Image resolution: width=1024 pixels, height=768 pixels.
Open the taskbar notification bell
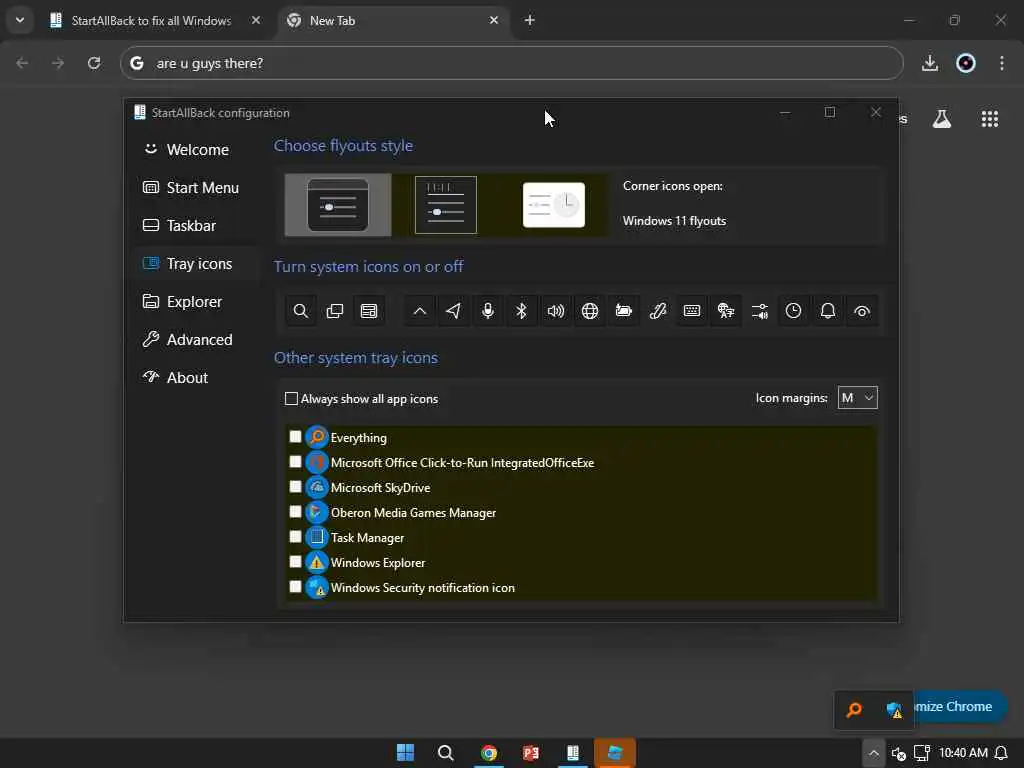1001,753
